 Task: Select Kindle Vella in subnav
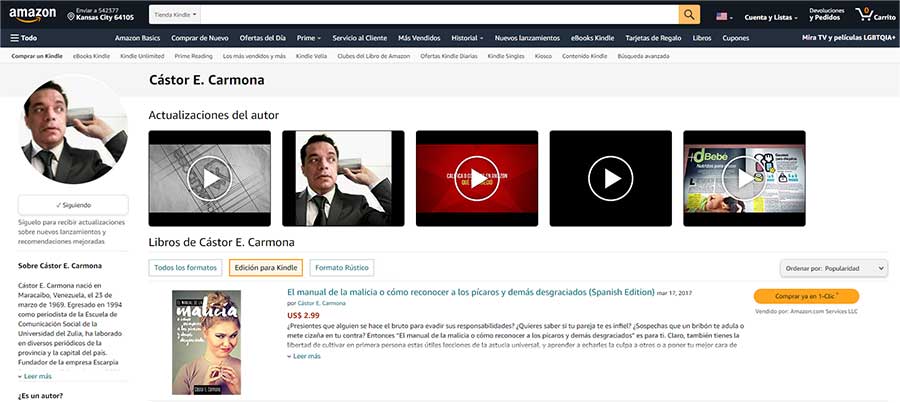[312, 56]
